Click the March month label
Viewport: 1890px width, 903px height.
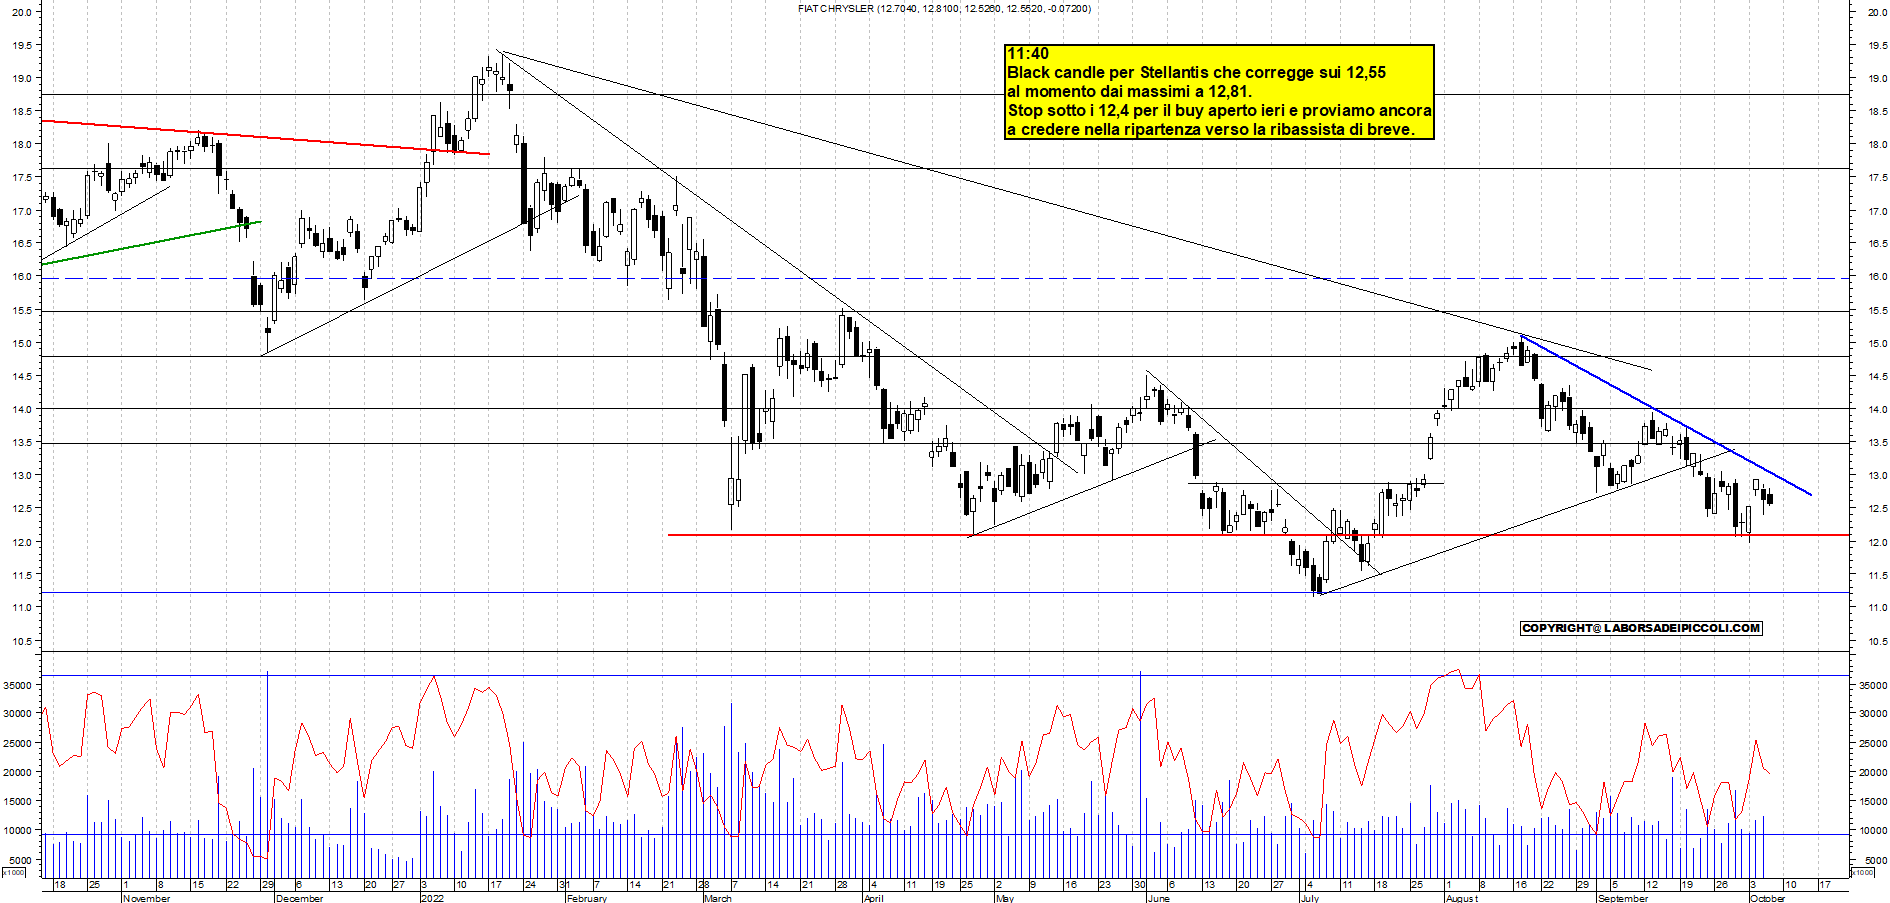tap(717, 898)
